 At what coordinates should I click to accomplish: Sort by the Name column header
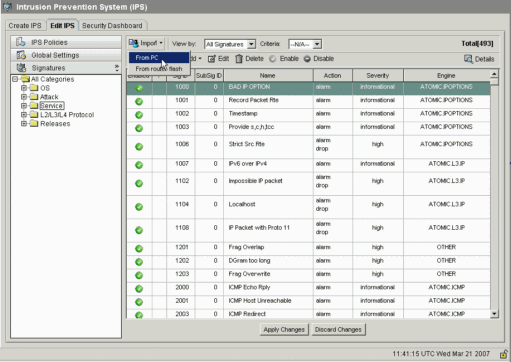click(x=268, y=76)
